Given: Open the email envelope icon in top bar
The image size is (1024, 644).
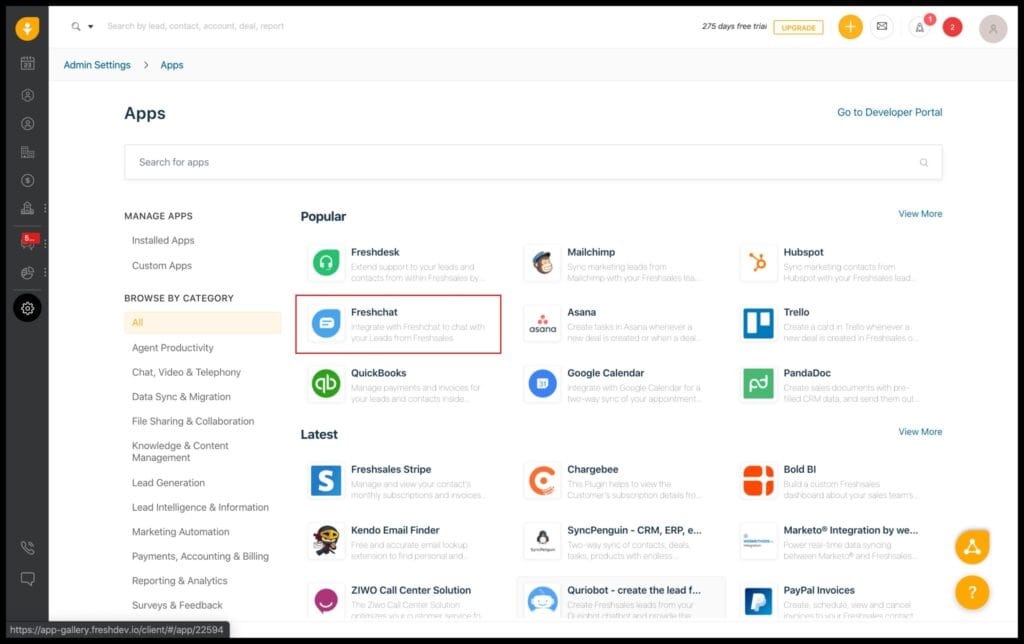Looking at the screenshot, I should coord(882,27).
